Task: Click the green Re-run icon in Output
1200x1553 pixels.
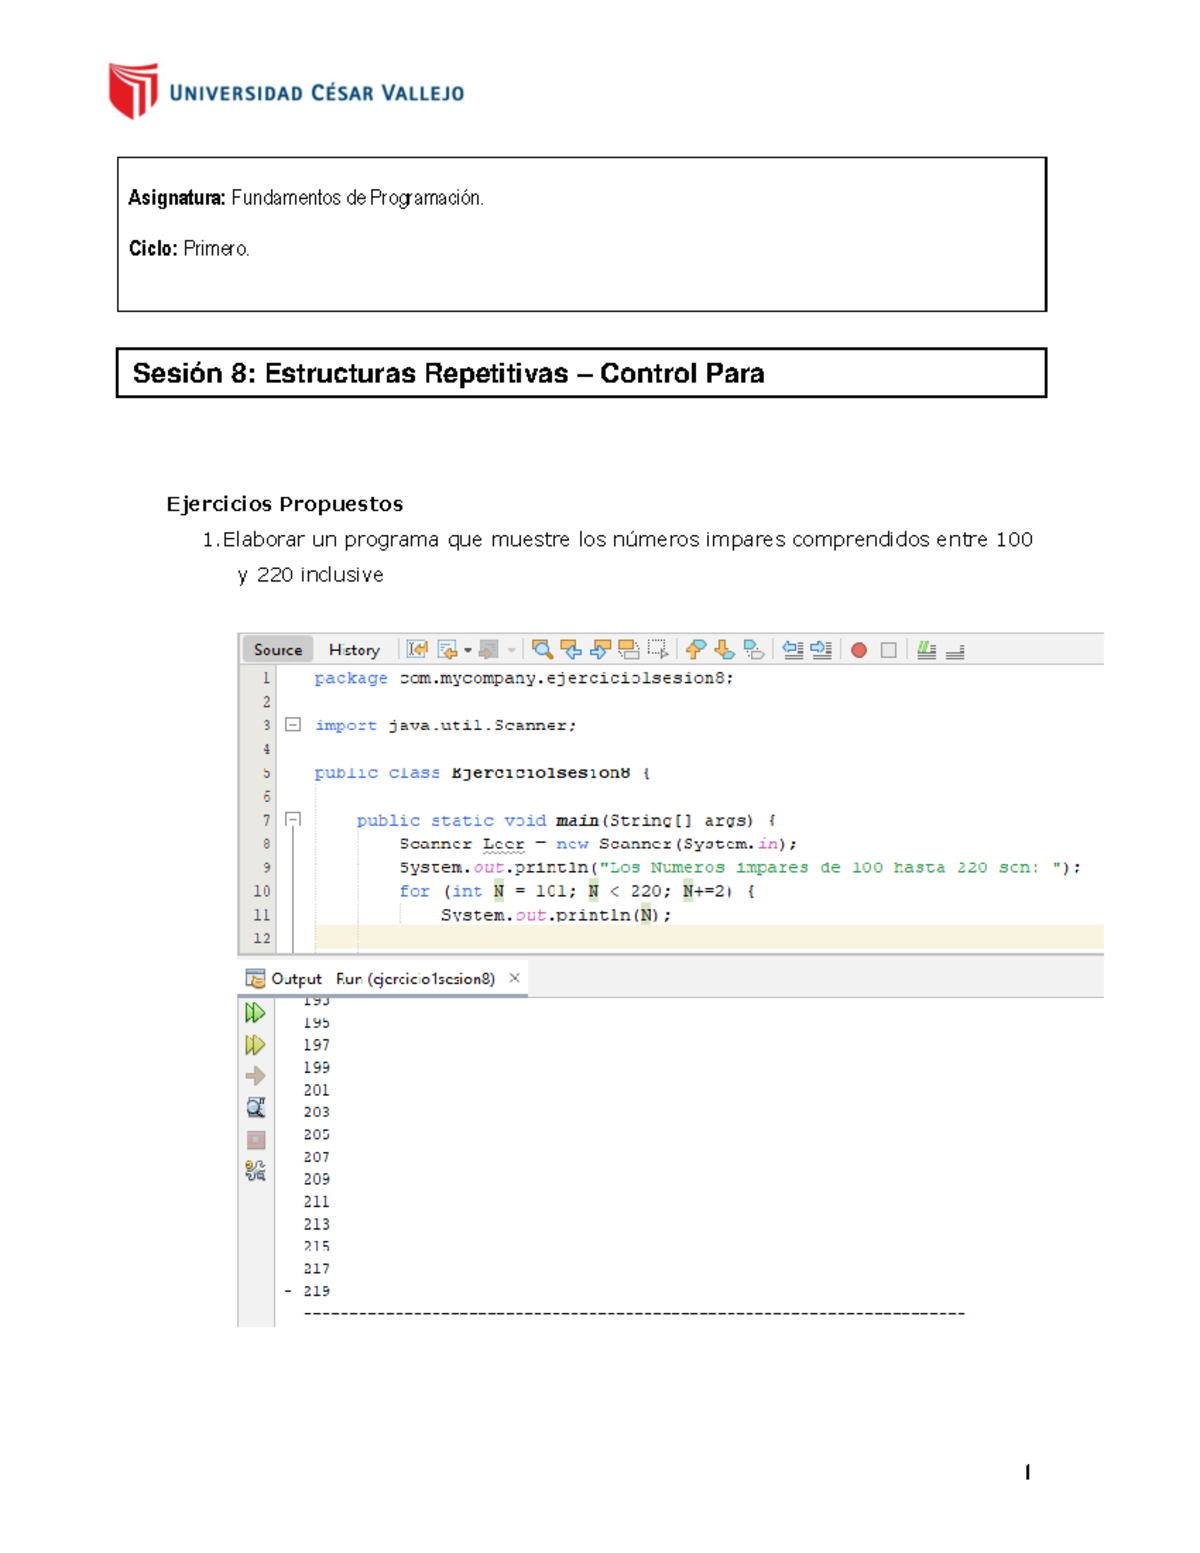Action: pyautogui.click(x=256, y=1013)
